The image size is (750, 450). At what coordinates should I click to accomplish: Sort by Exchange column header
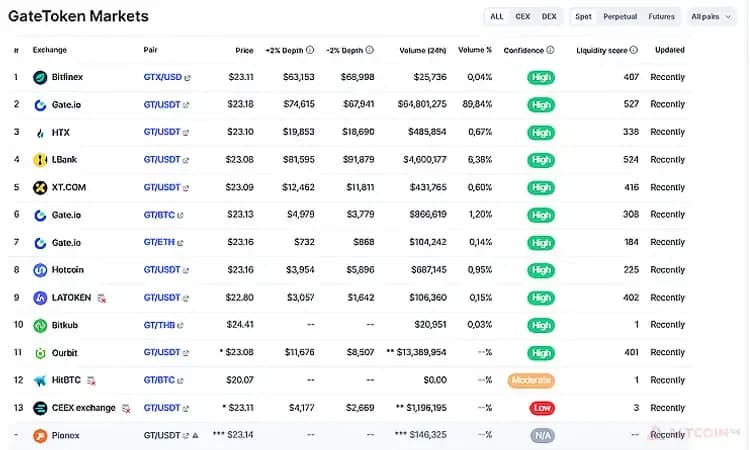click(50, 50)
